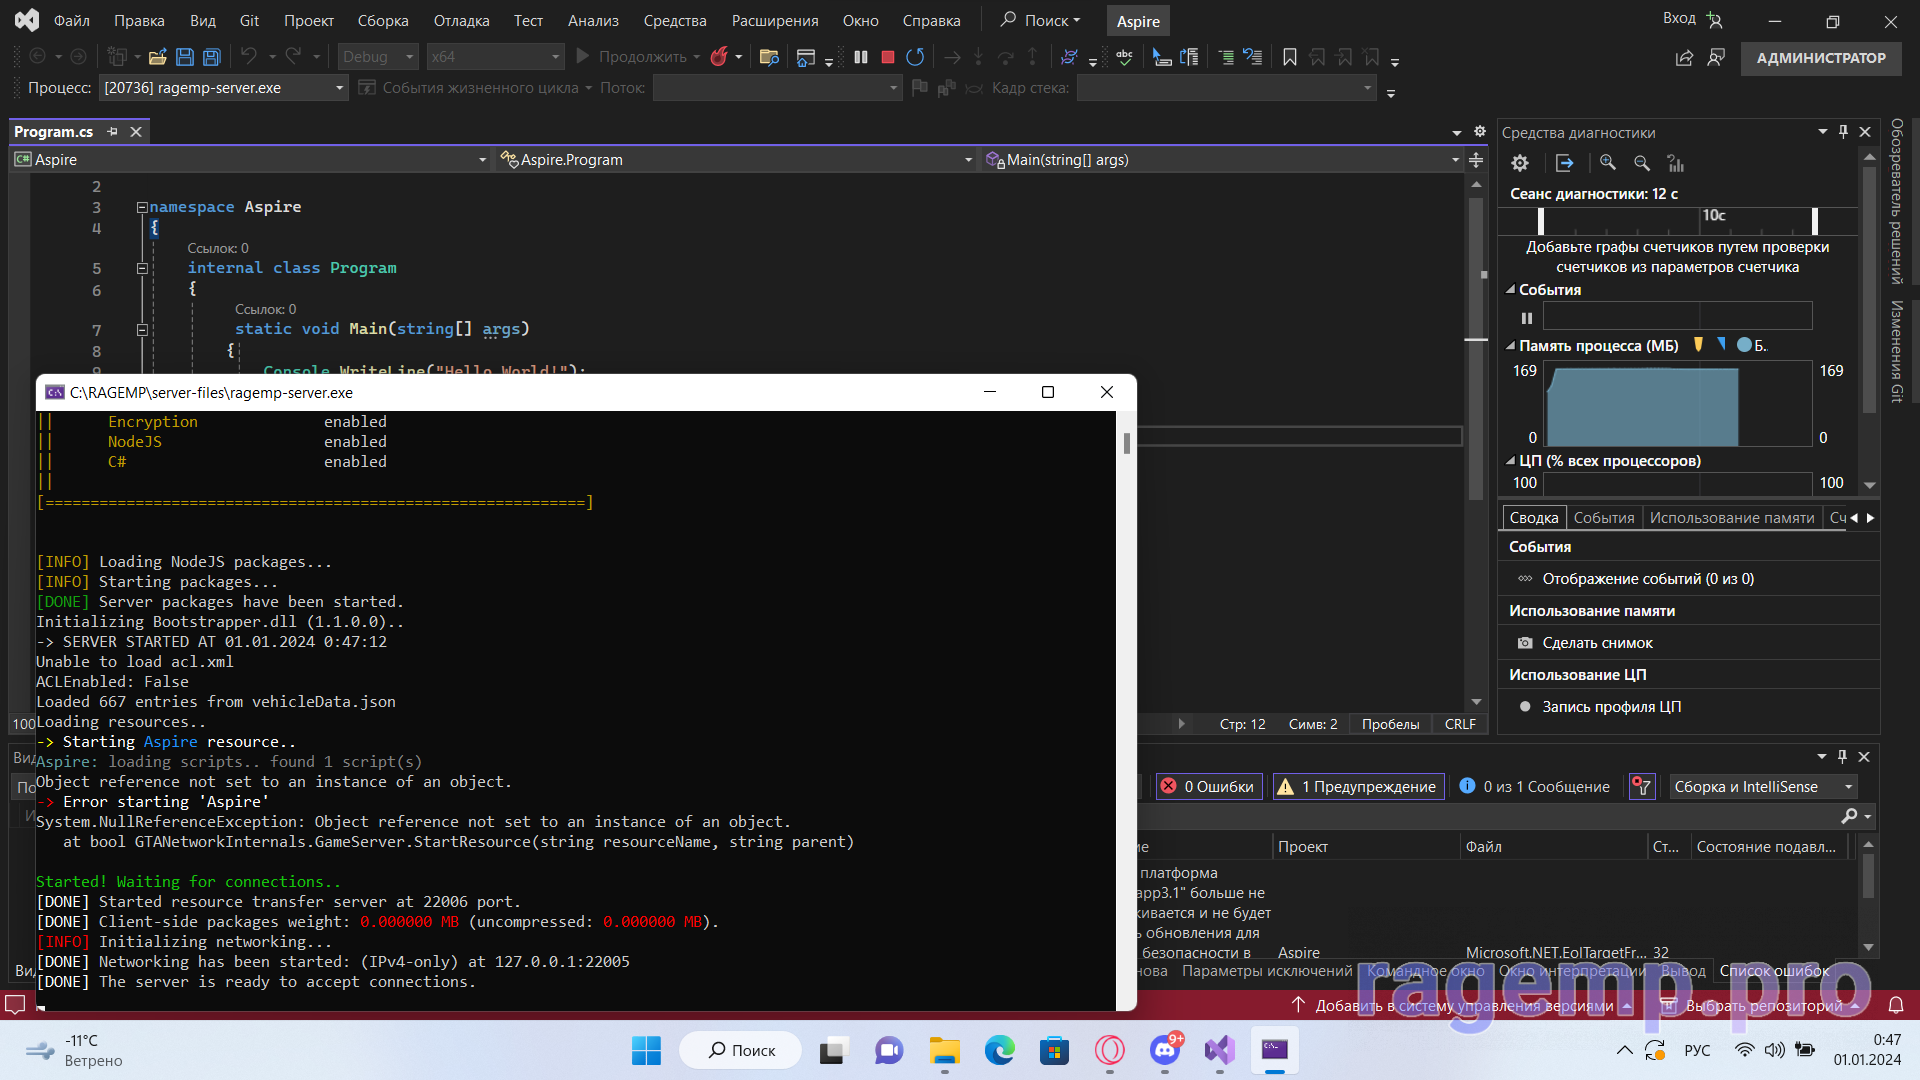Open File Explorer from taskbar
This screenshot has height=1080, width=1920.
click(x=944, y=1050)
